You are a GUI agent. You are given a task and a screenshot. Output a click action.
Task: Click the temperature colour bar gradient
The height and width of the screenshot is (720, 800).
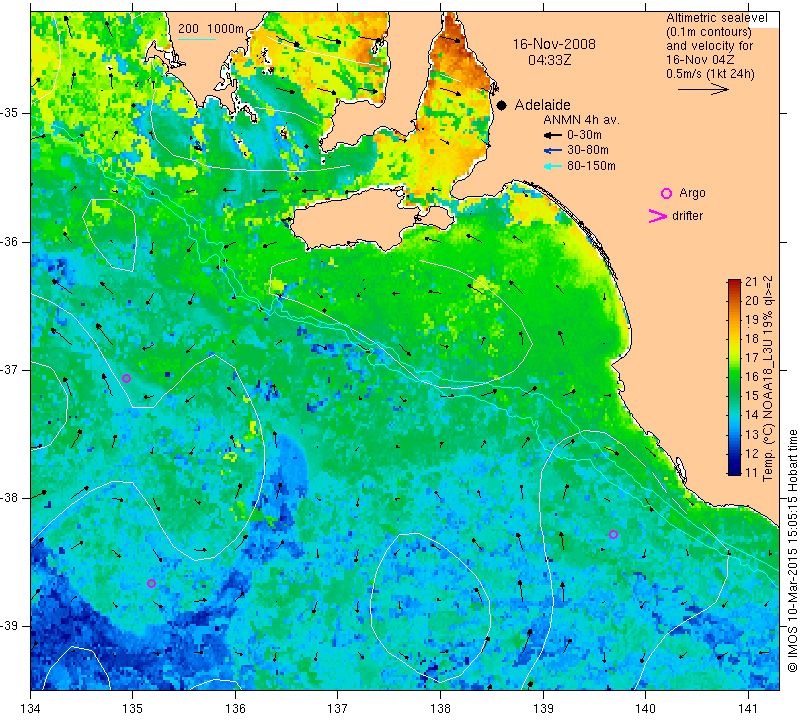pos(734,377)
